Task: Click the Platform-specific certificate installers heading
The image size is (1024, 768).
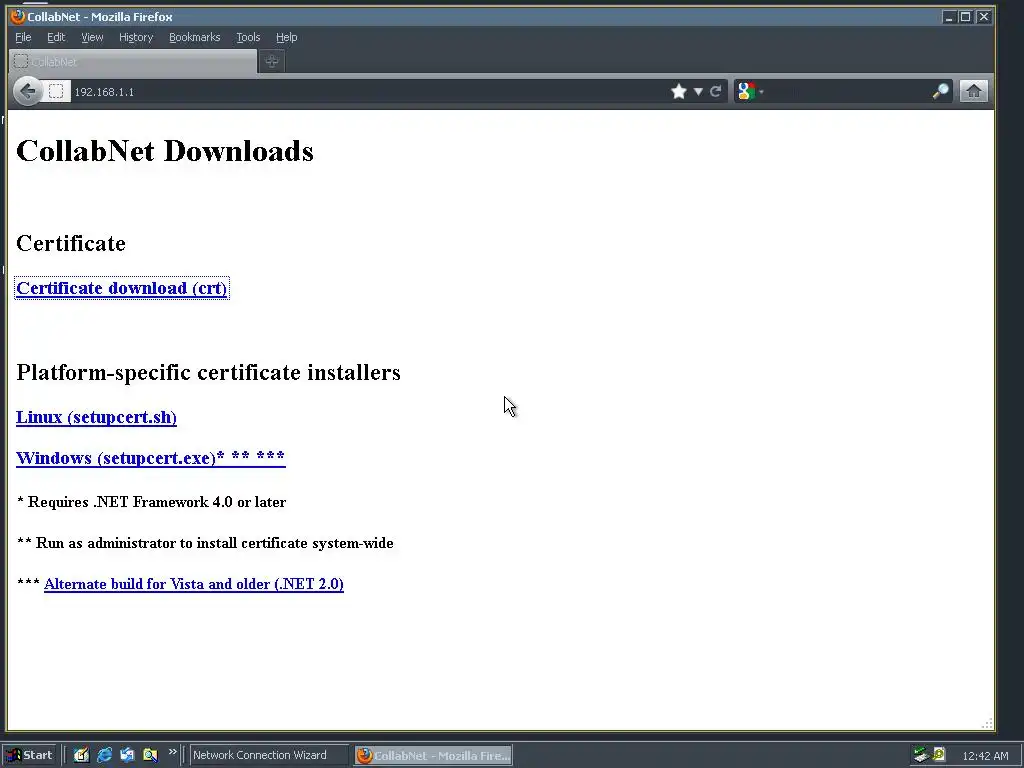Action: (x=208, y=372)
